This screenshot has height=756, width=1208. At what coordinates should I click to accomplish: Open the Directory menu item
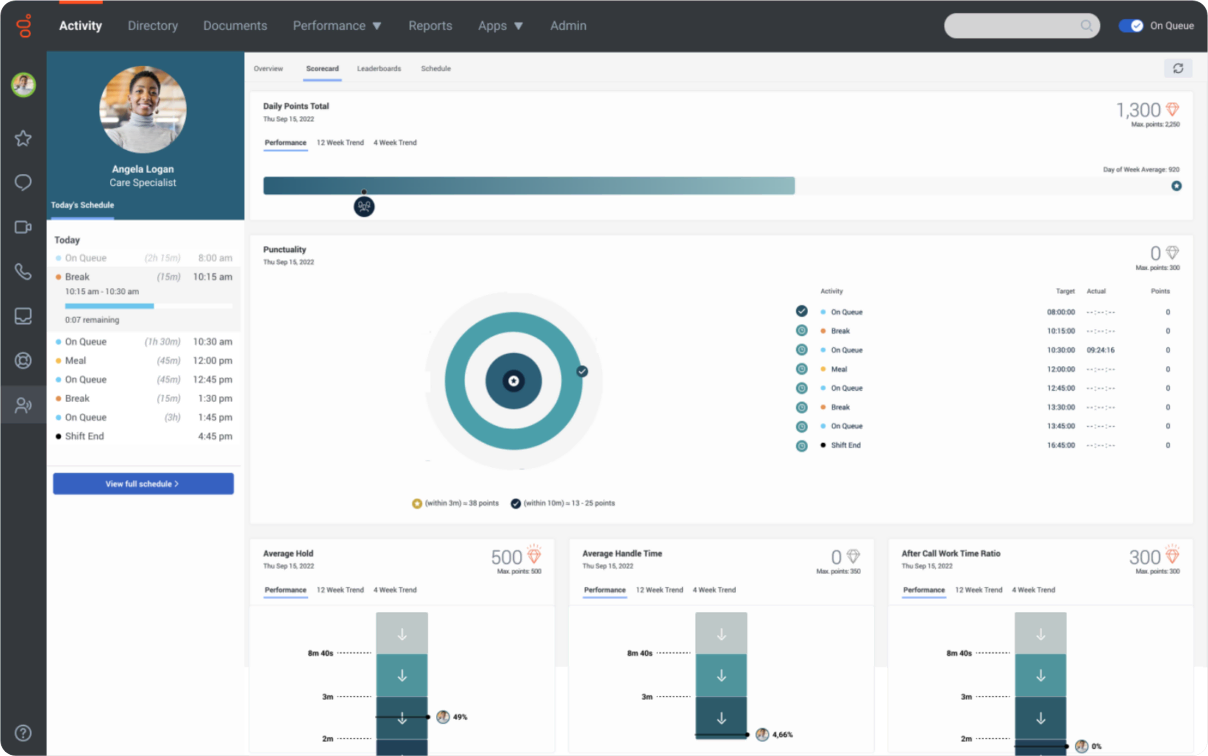click(x=153, y=26)
